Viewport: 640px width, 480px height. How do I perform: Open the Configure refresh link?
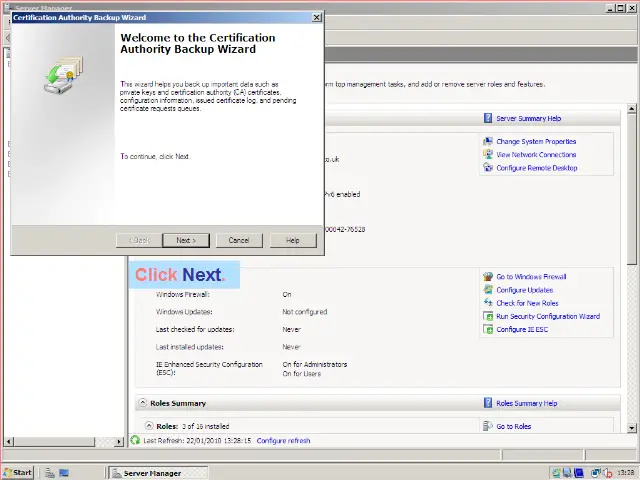click(283, 441)
